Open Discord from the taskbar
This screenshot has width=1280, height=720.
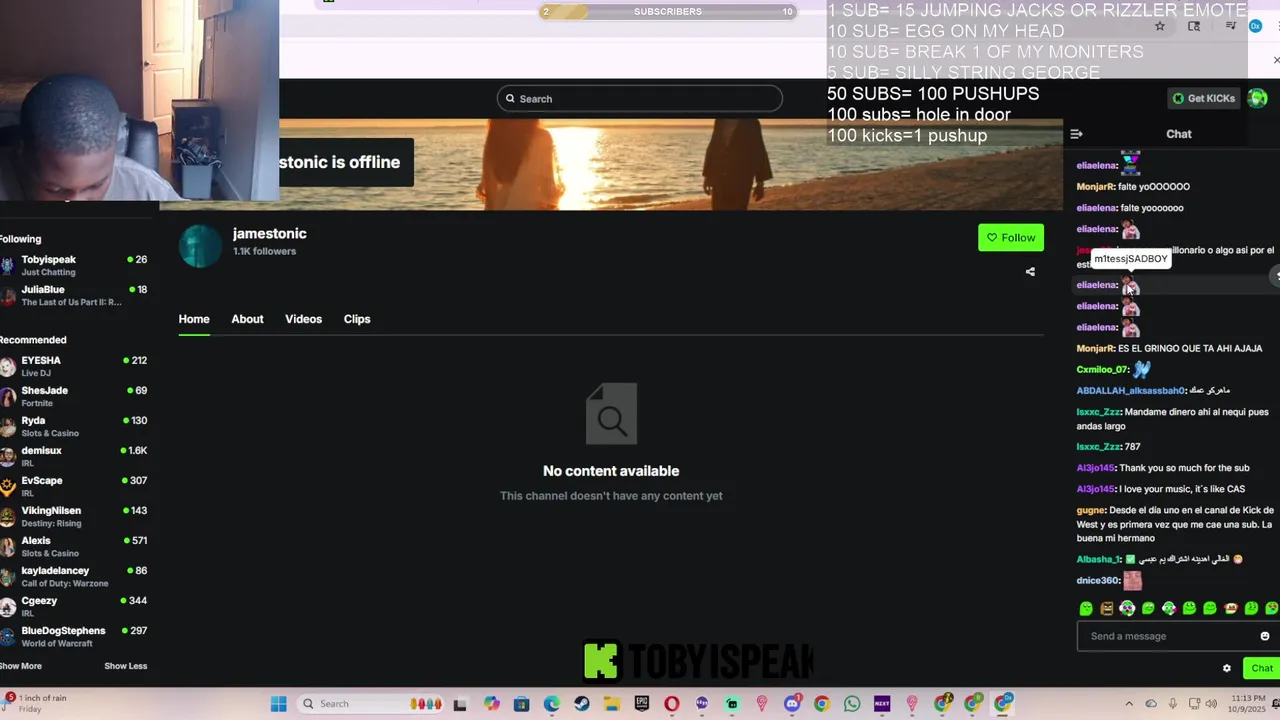pos(792,704)
